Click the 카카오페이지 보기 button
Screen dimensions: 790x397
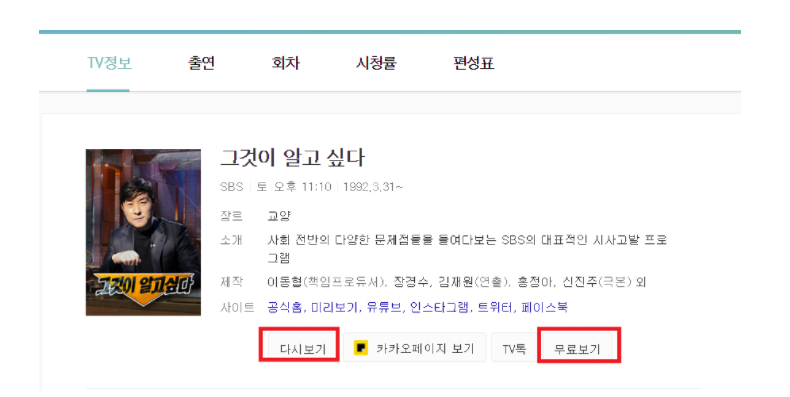[x=415, y=347]
